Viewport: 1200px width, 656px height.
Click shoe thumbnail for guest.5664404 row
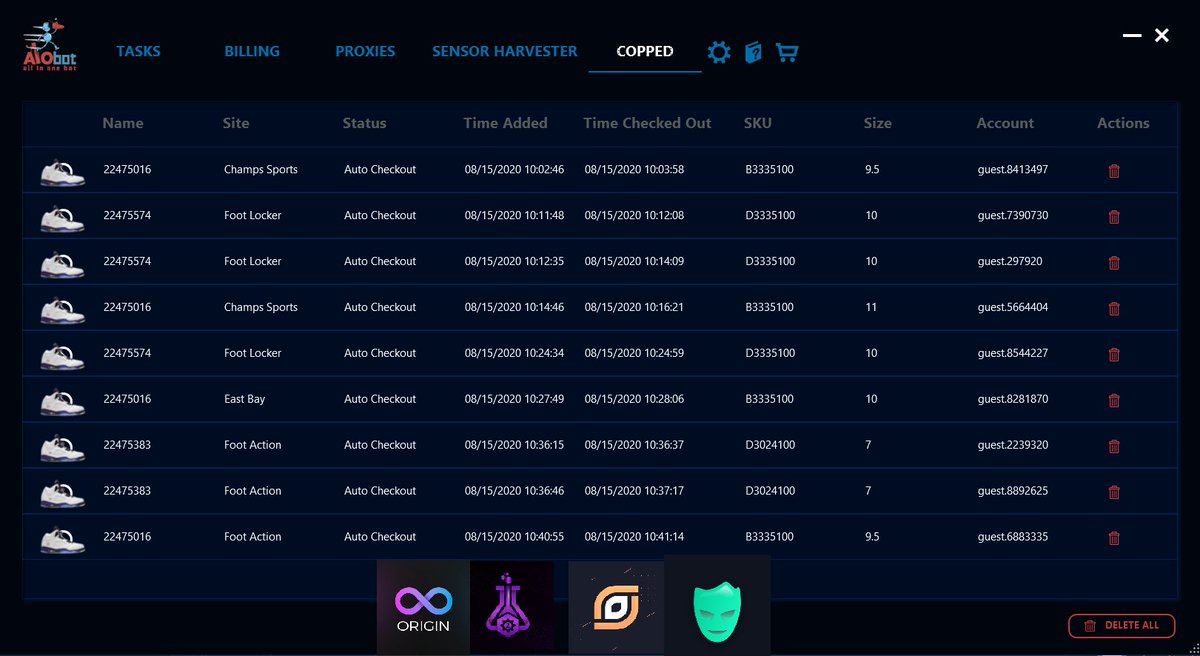(62, 309)
